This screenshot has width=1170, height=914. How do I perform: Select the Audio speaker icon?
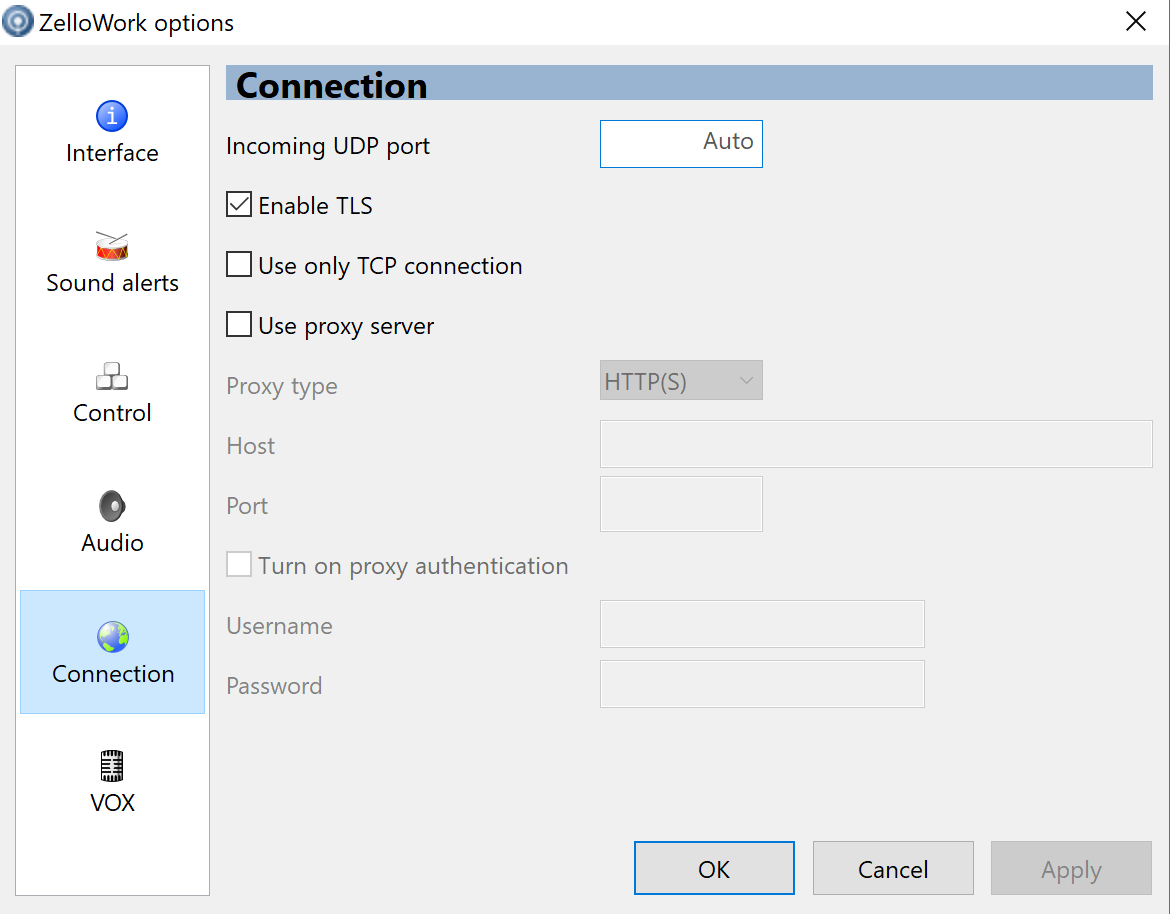click(x=112, y=506)
